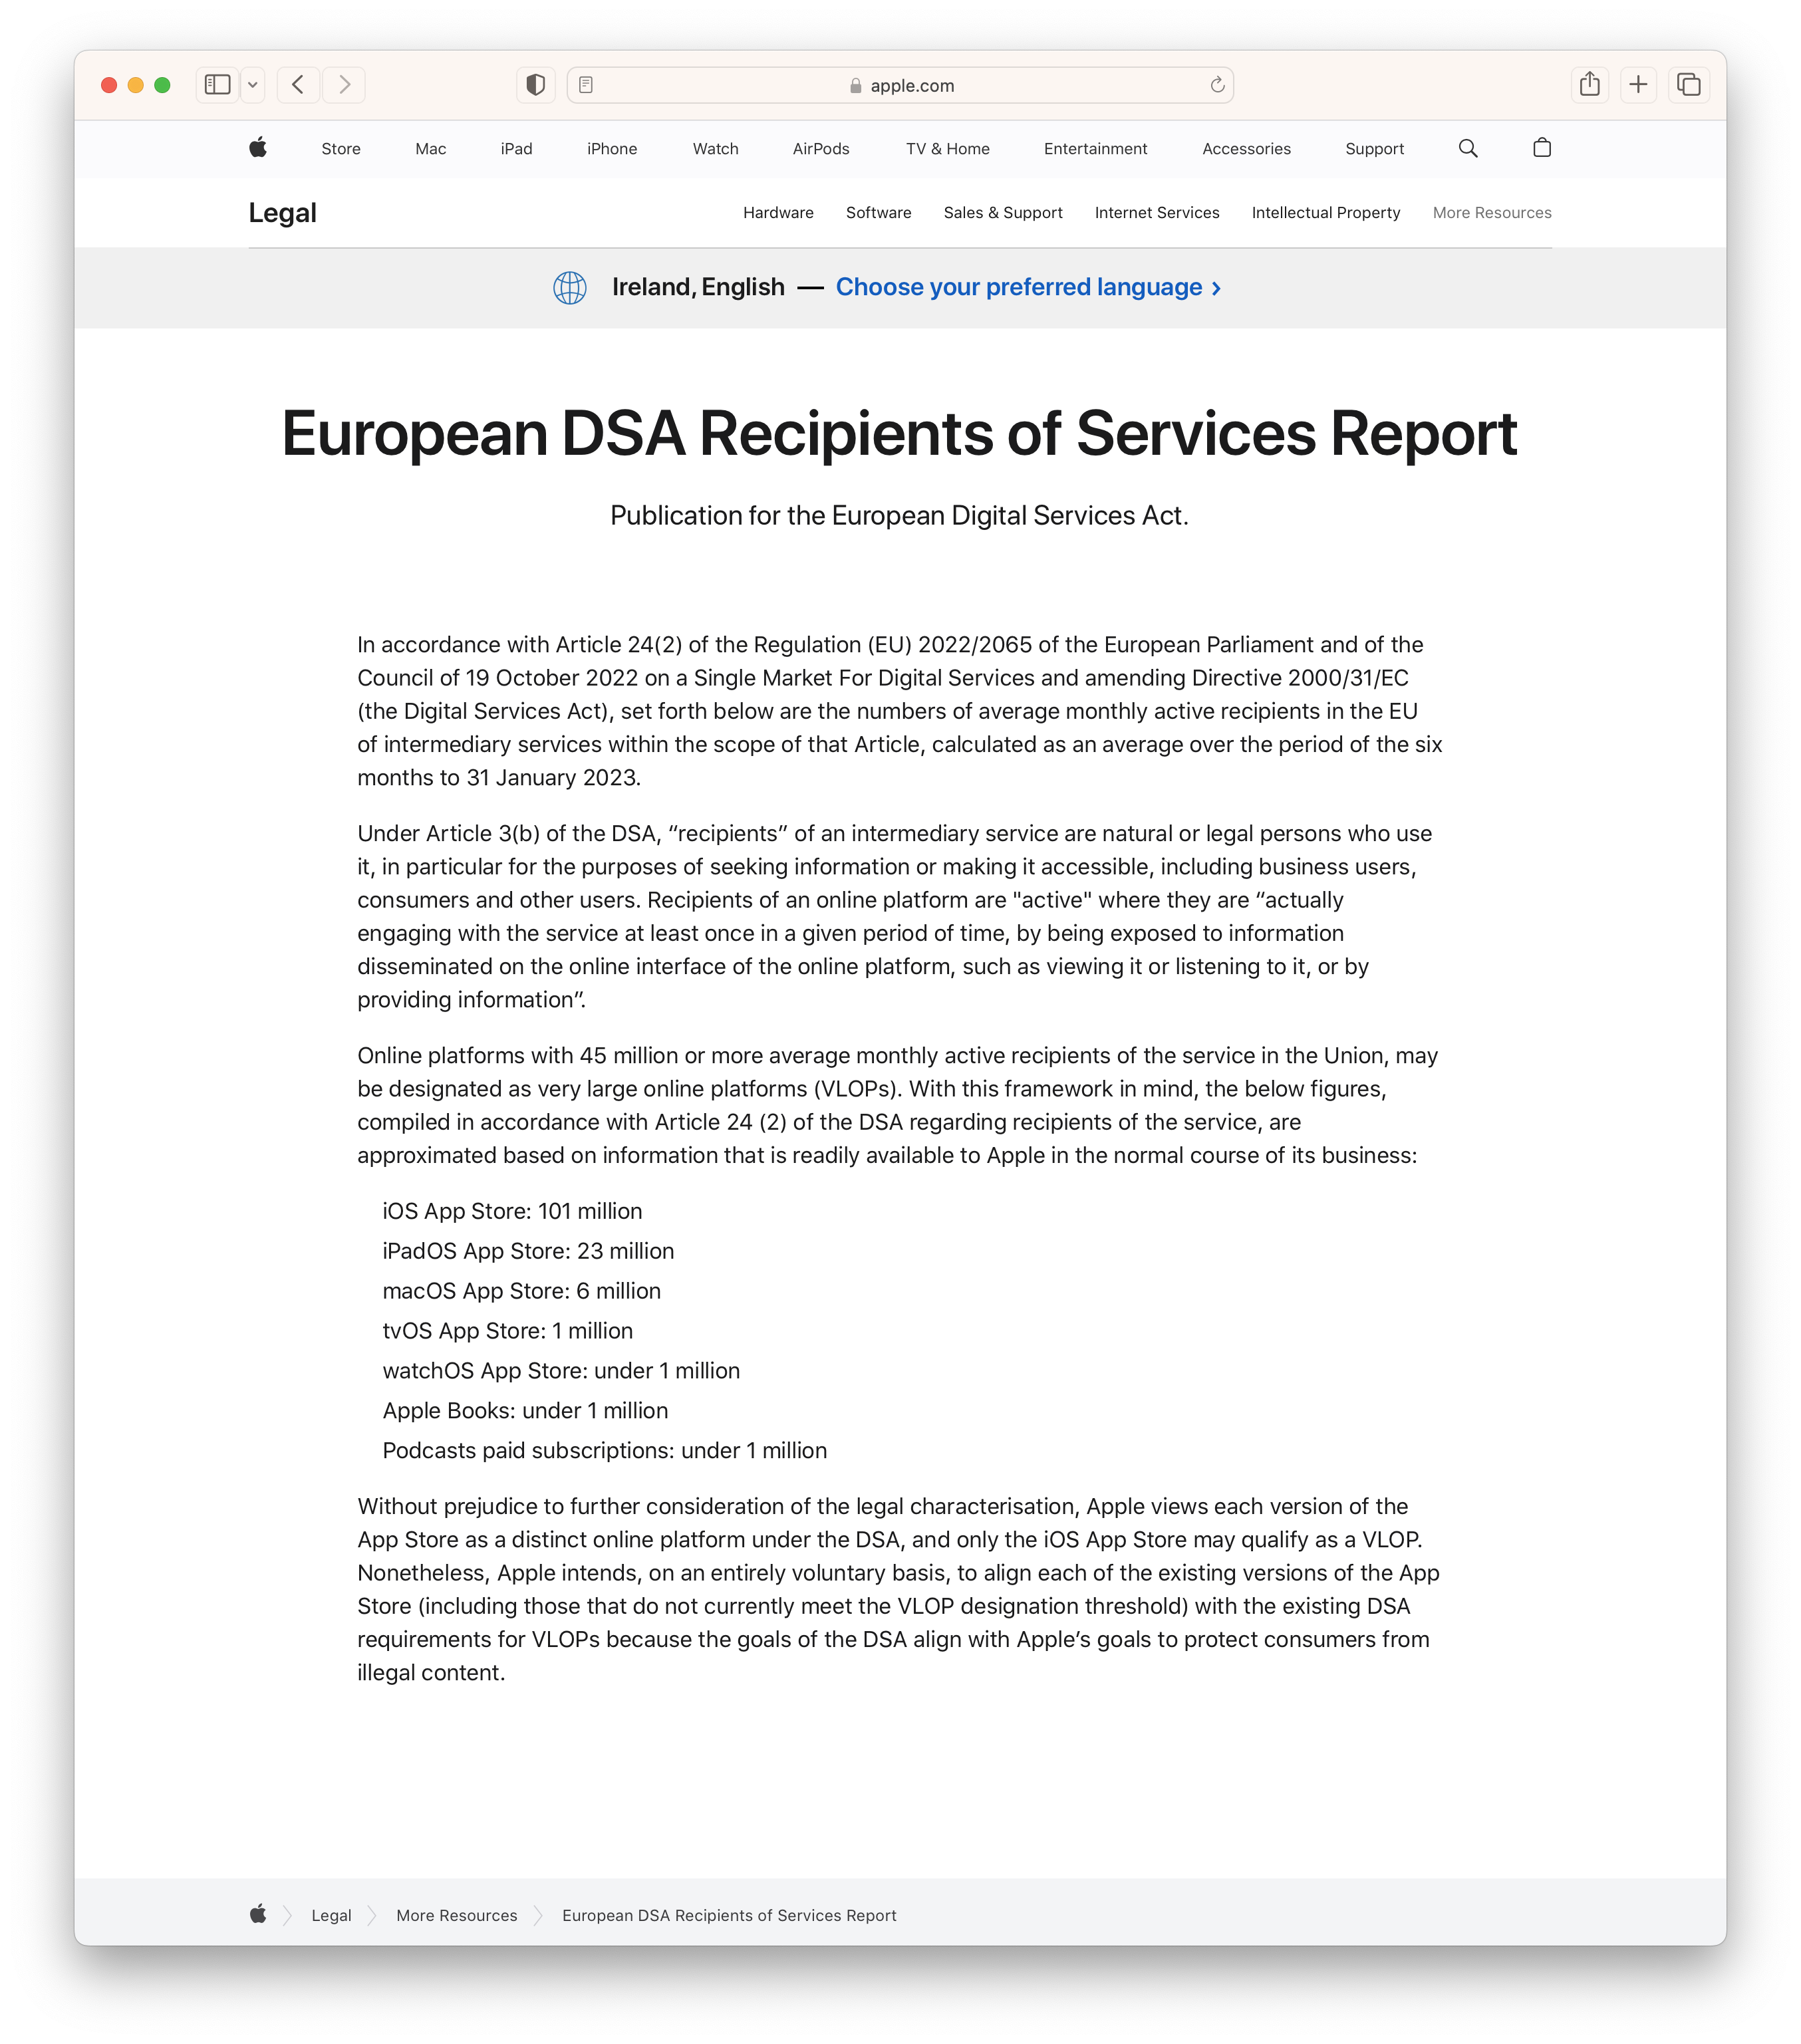Toggle the Safari sidebar button
This screenshot has height=2044, width=1801.
tap(217, 85)
